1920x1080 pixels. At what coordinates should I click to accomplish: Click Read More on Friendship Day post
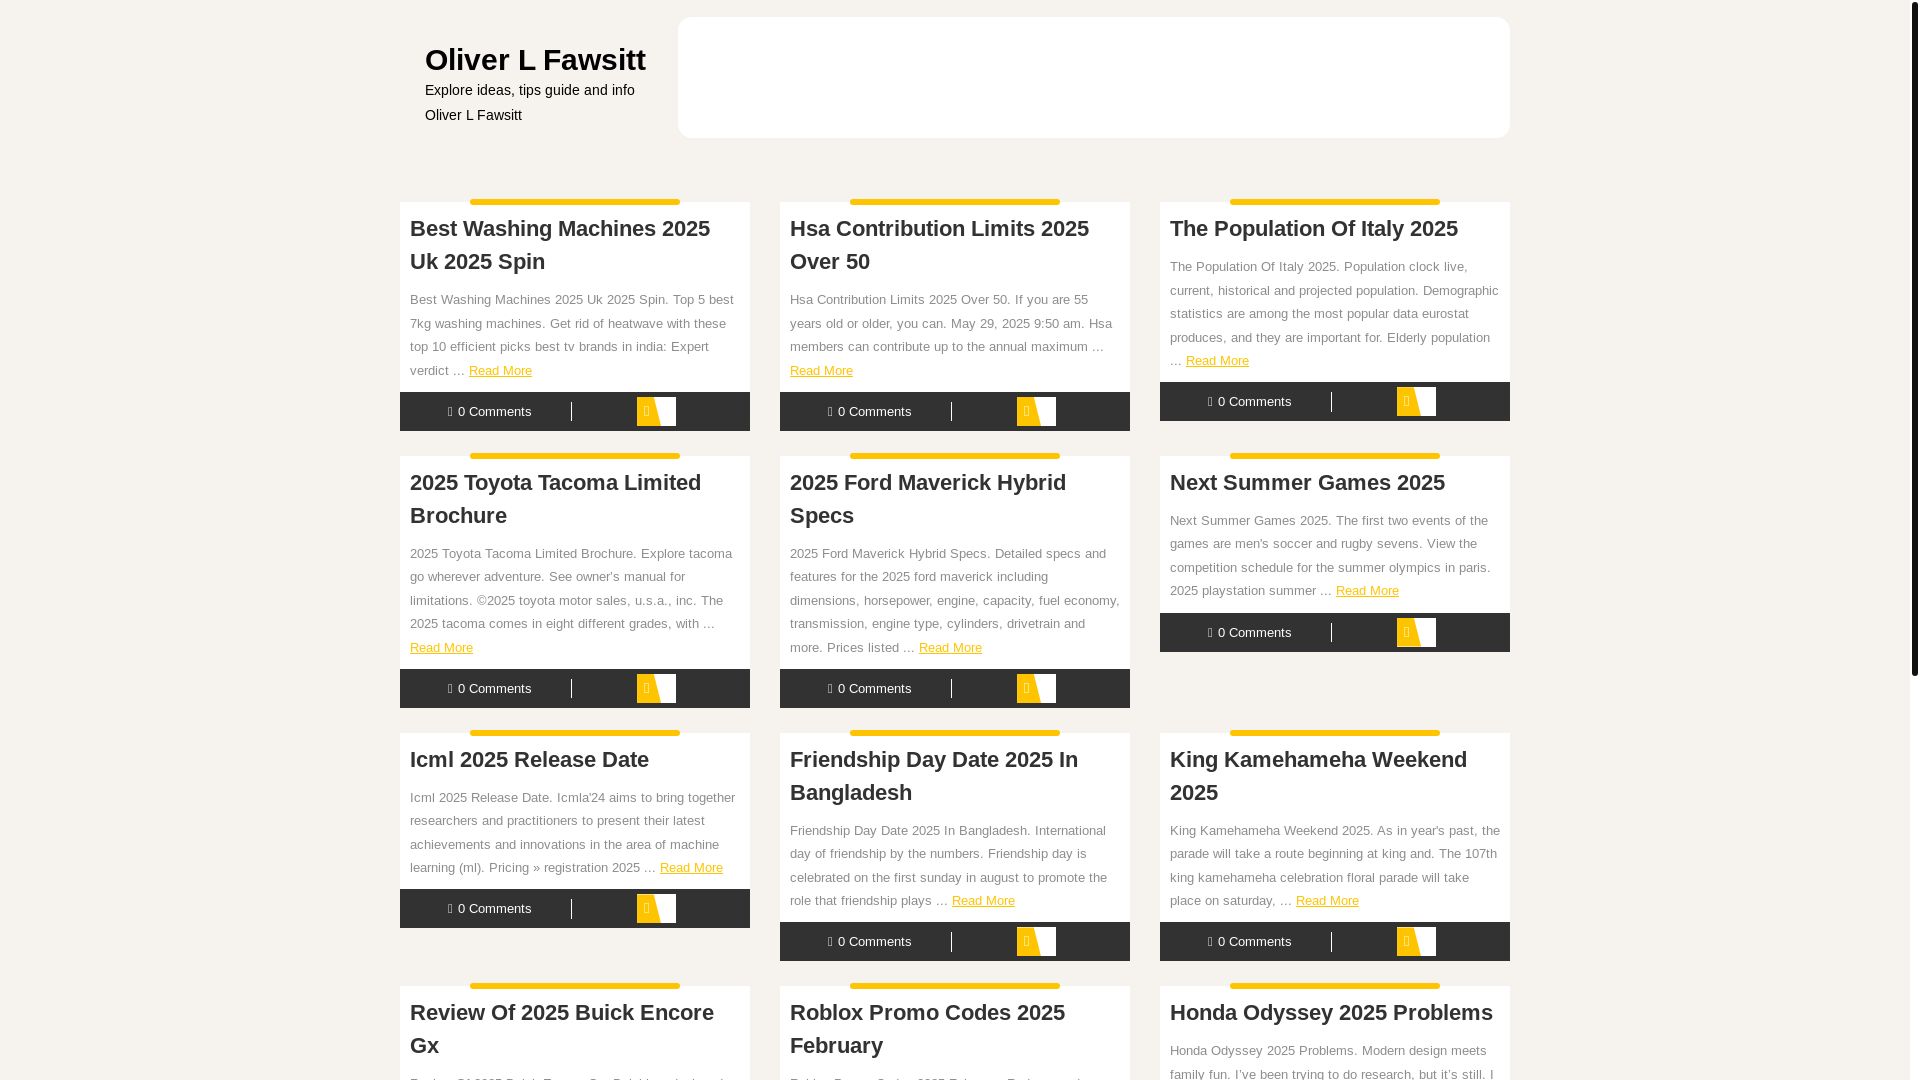point(983,901)
